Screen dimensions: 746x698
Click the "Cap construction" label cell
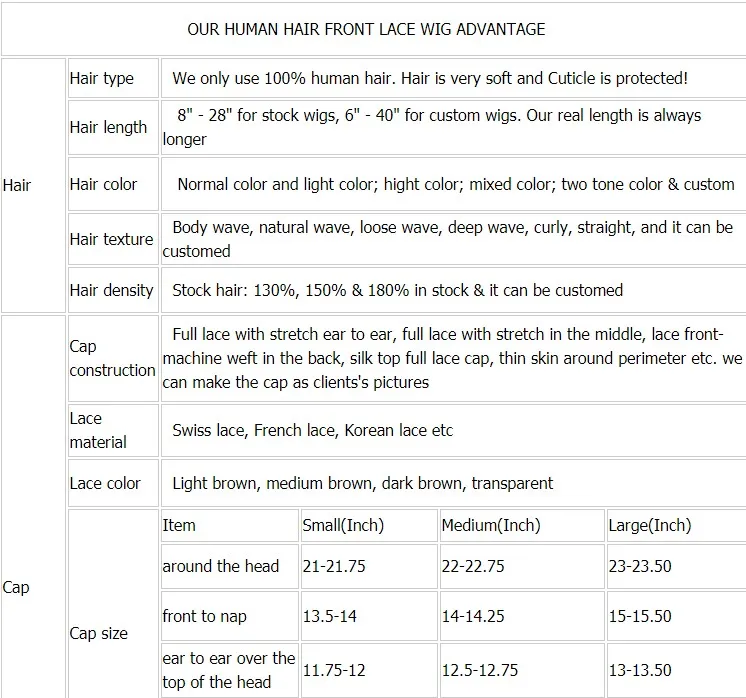[x=112, y=358]
